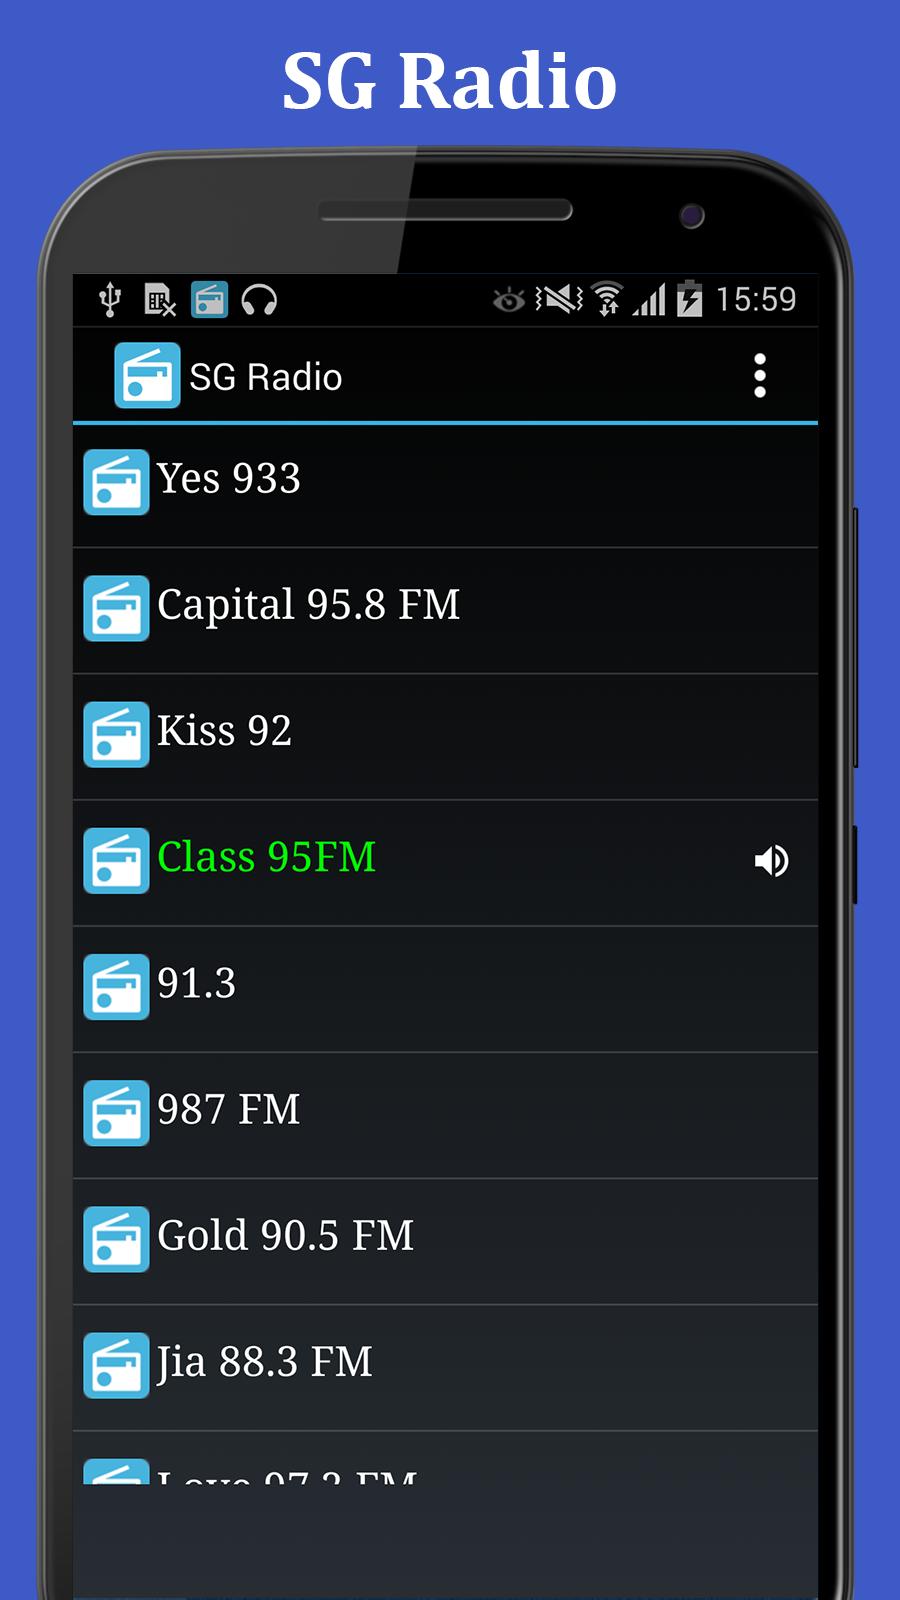Tap the eye smart-stay status icon
This screenshot has width=900, height=1600.
point(508,299)
